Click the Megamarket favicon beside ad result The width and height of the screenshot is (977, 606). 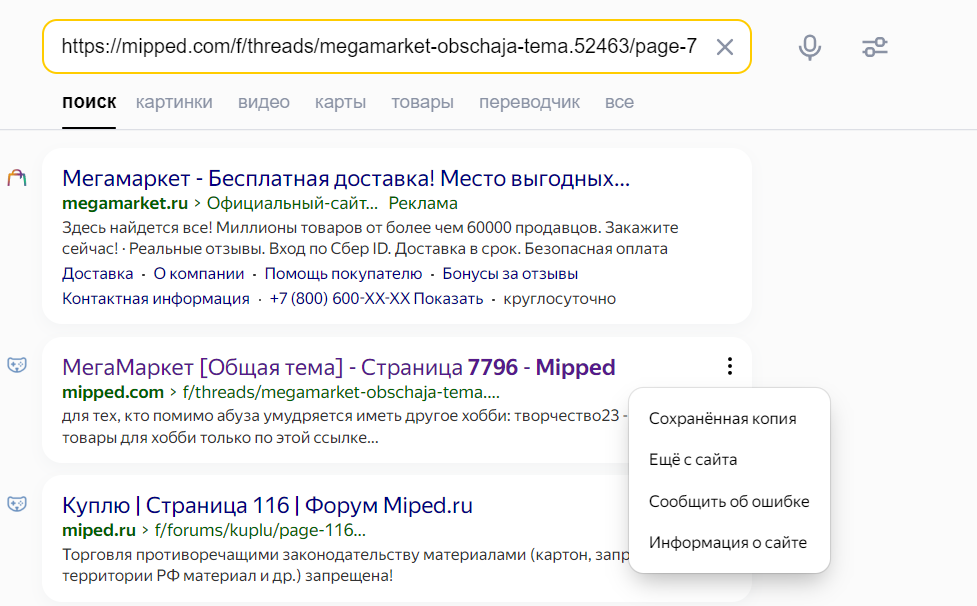(x=17, y=178)
